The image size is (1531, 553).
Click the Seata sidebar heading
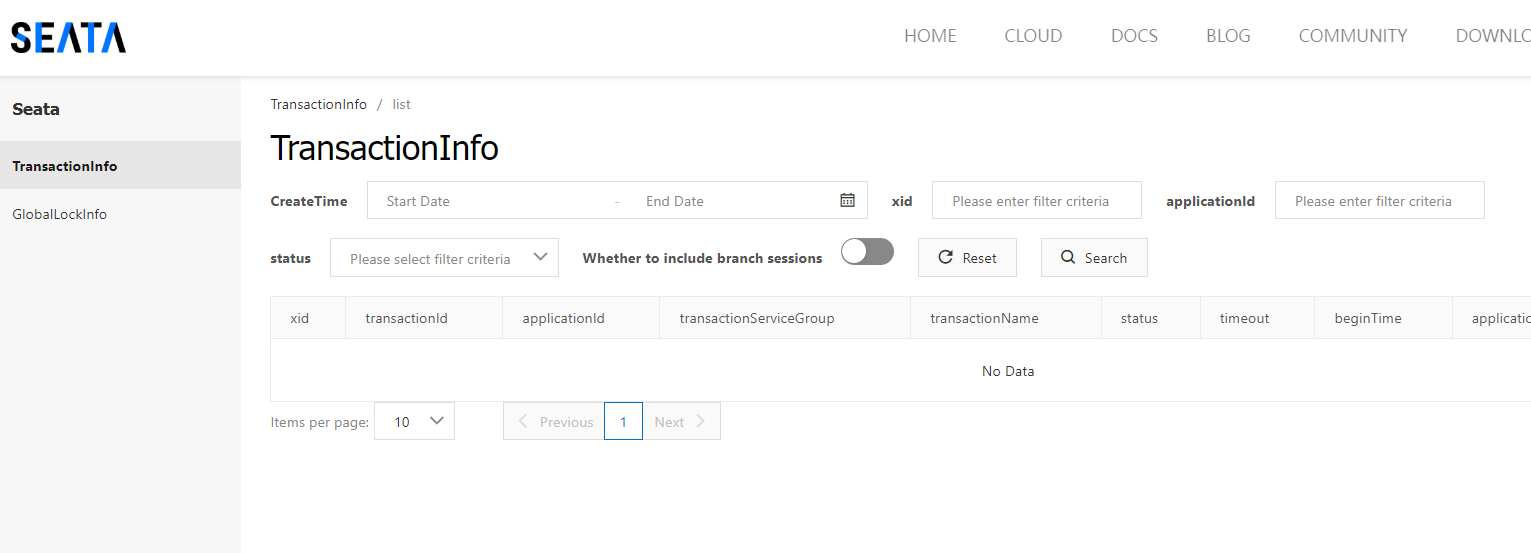pyautogui.click(x=36, y=109)
